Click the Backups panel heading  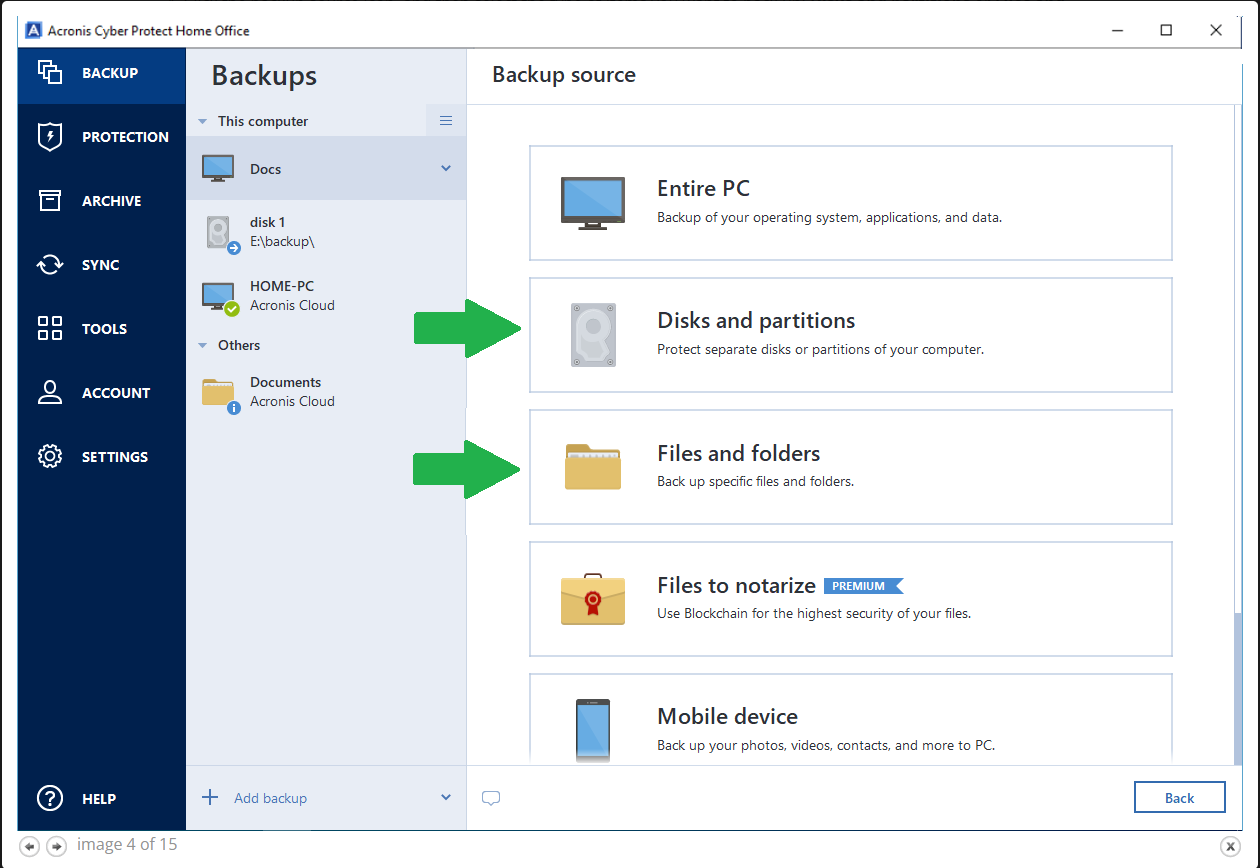tap(264, 76)
